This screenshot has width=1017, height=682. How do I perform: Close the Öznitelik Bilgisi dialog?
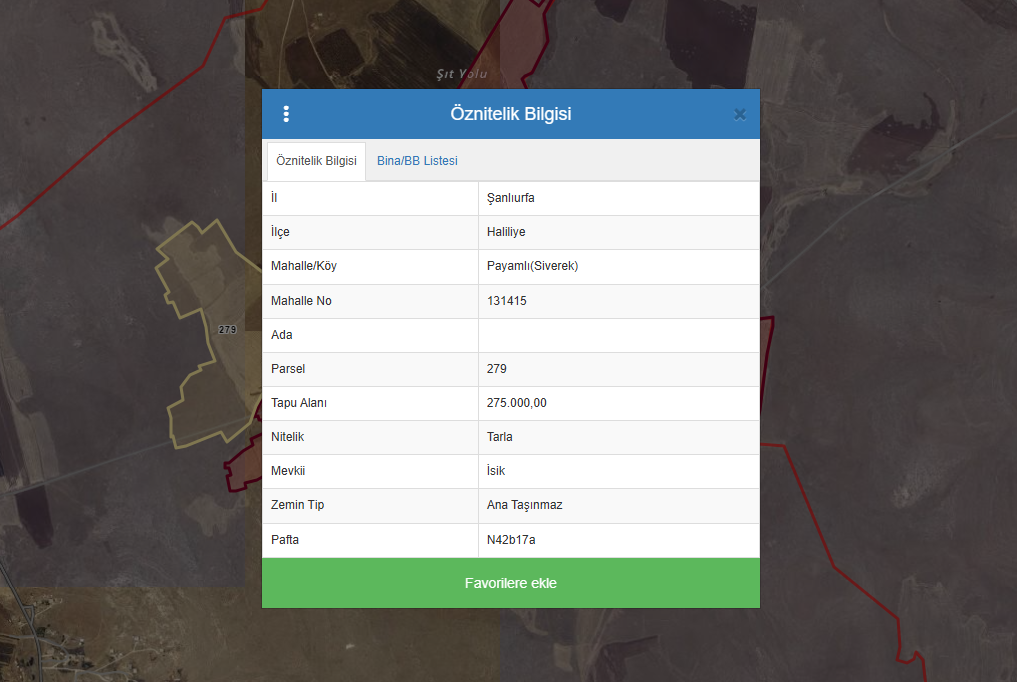click(740, 114)
